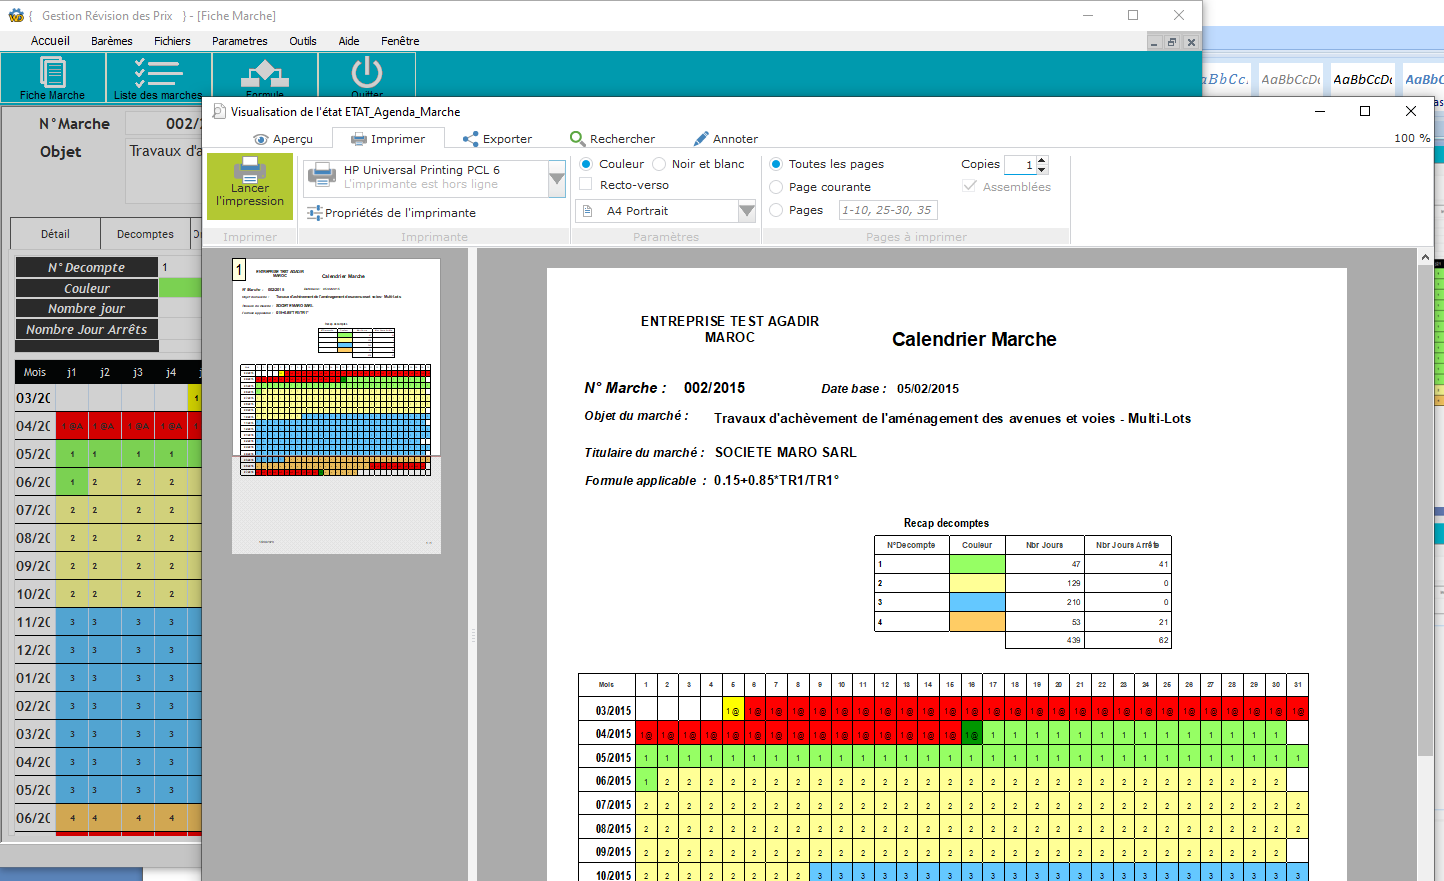Choose the Pages range radio button
Screen dimensions: 1444x881
click(x=776, y=210)
